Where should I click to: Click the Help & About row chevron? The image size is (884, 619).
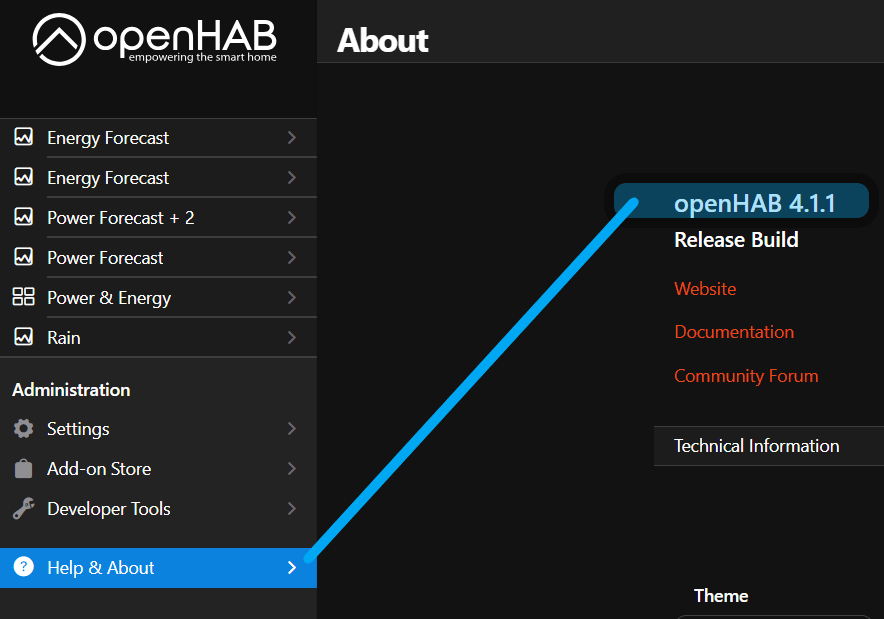[291, 568]
